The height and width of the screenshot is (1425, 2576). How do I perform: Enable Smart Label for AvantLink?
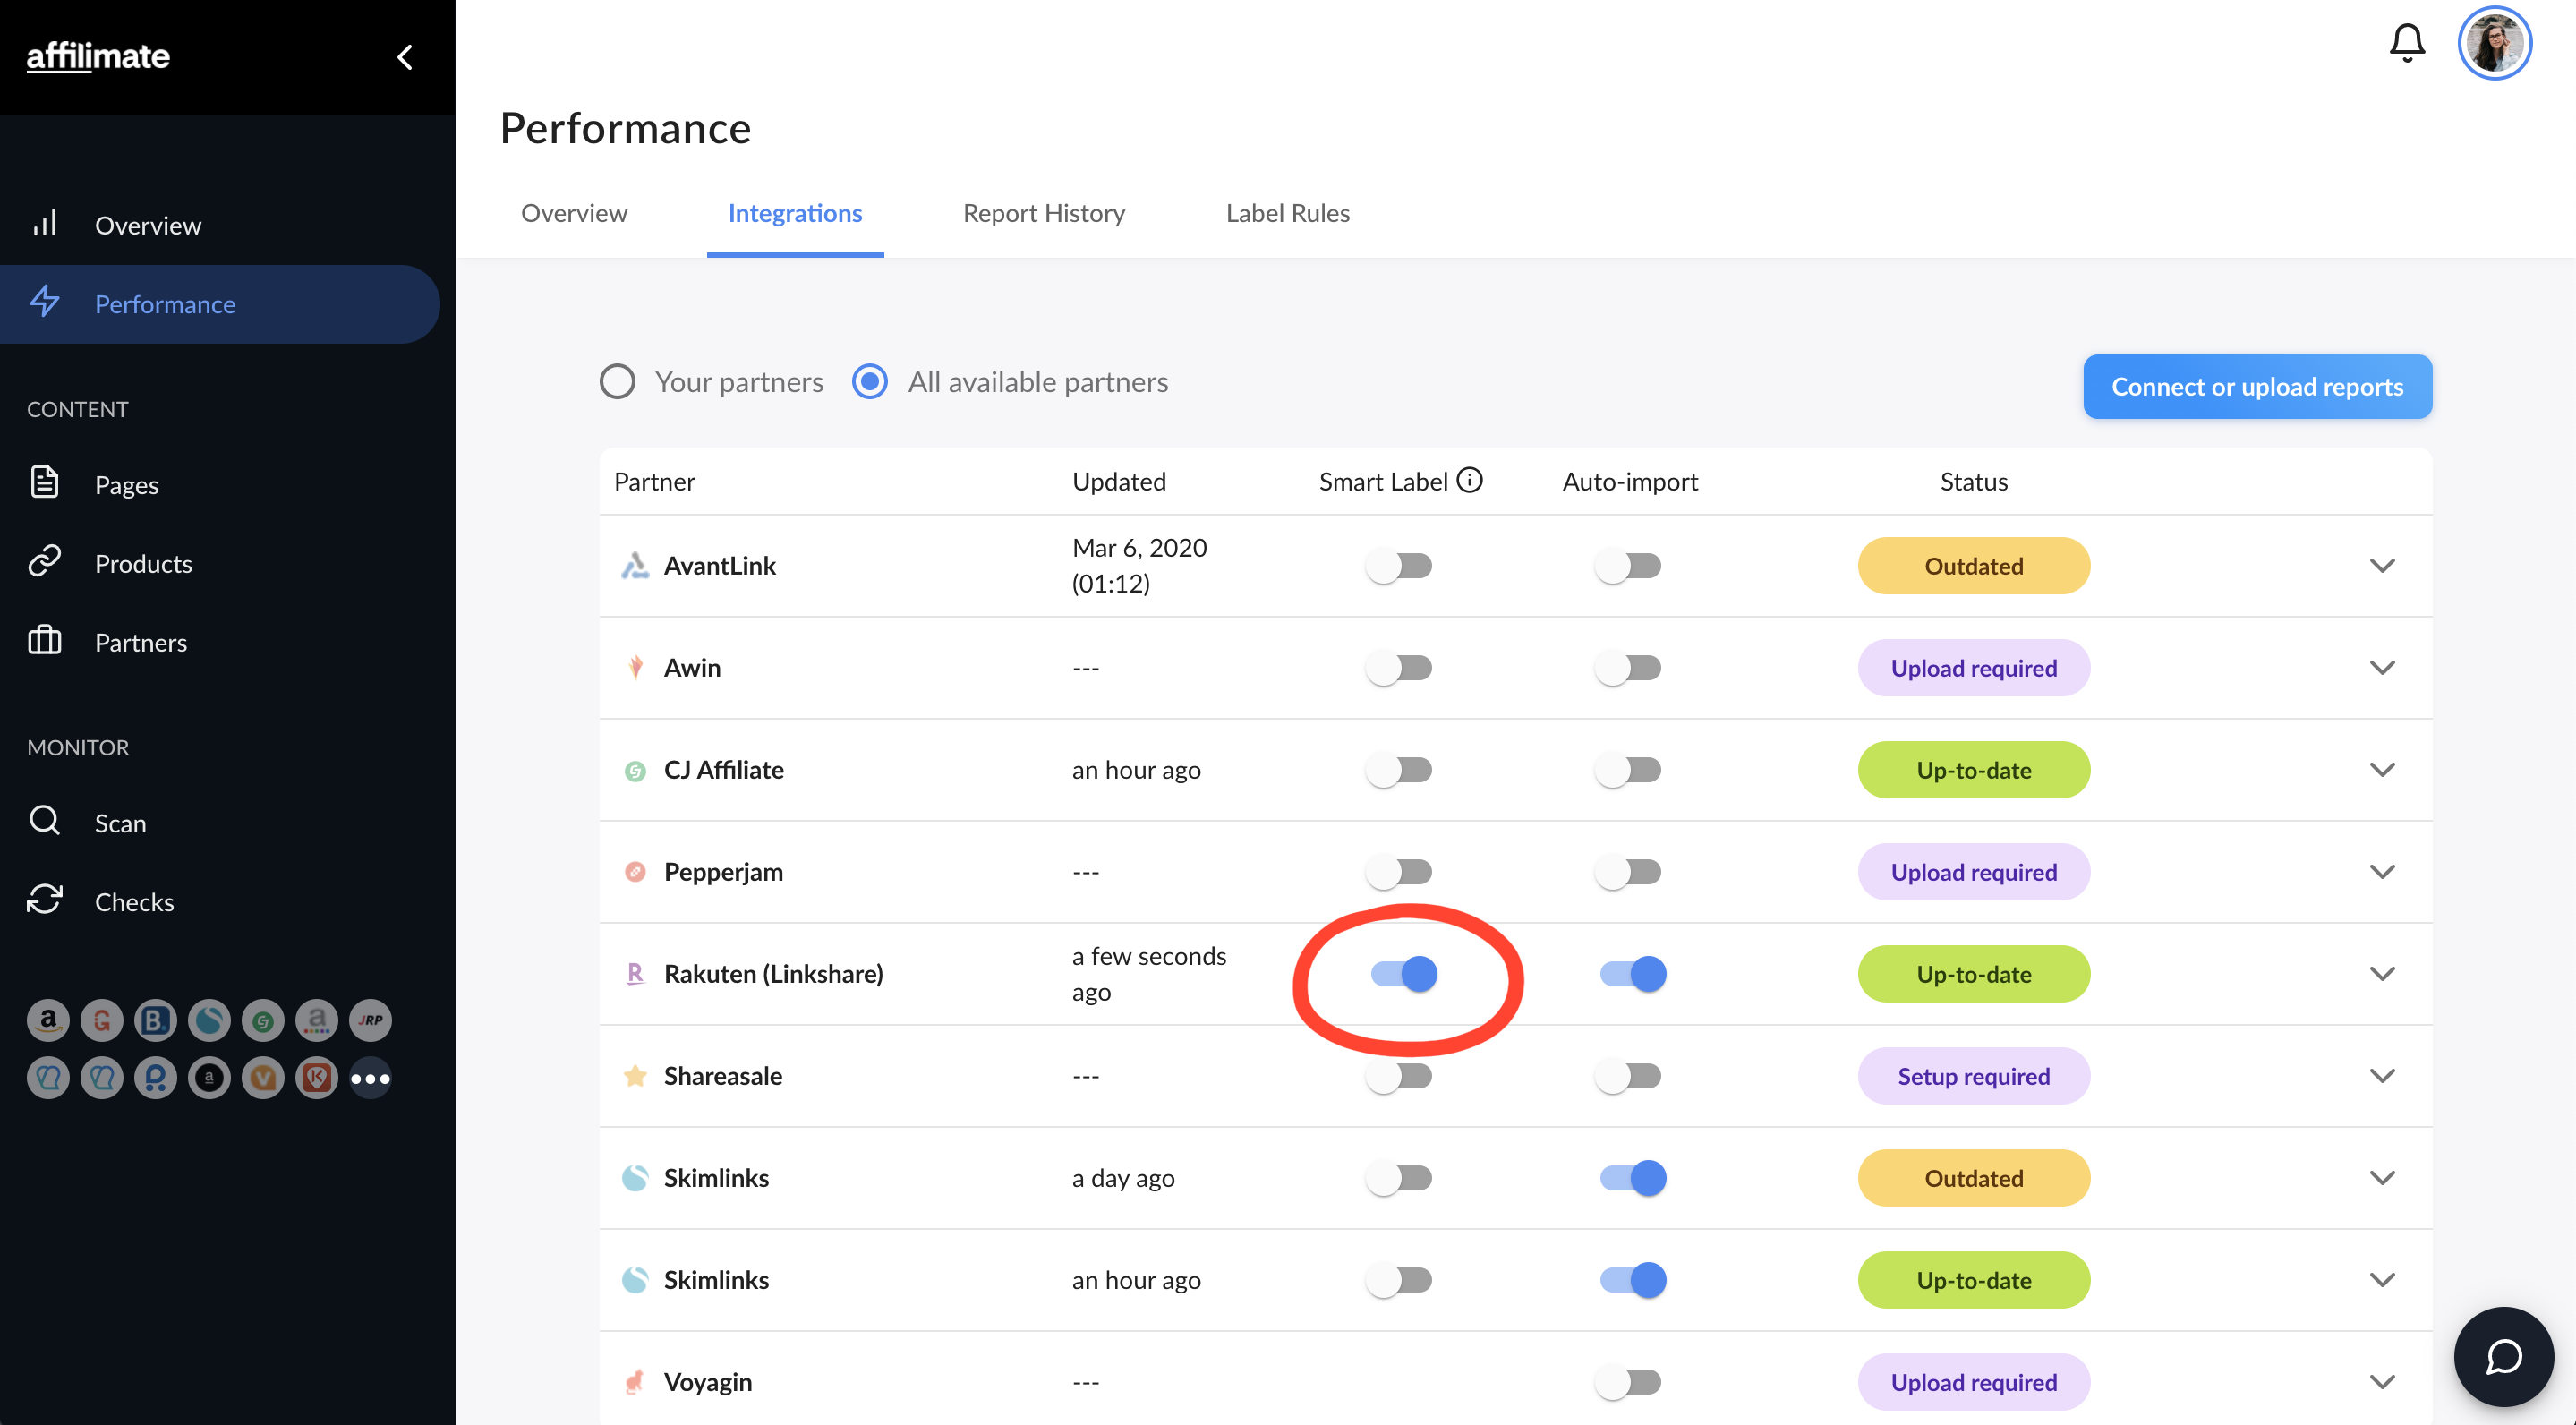(x=1399, y=566)
